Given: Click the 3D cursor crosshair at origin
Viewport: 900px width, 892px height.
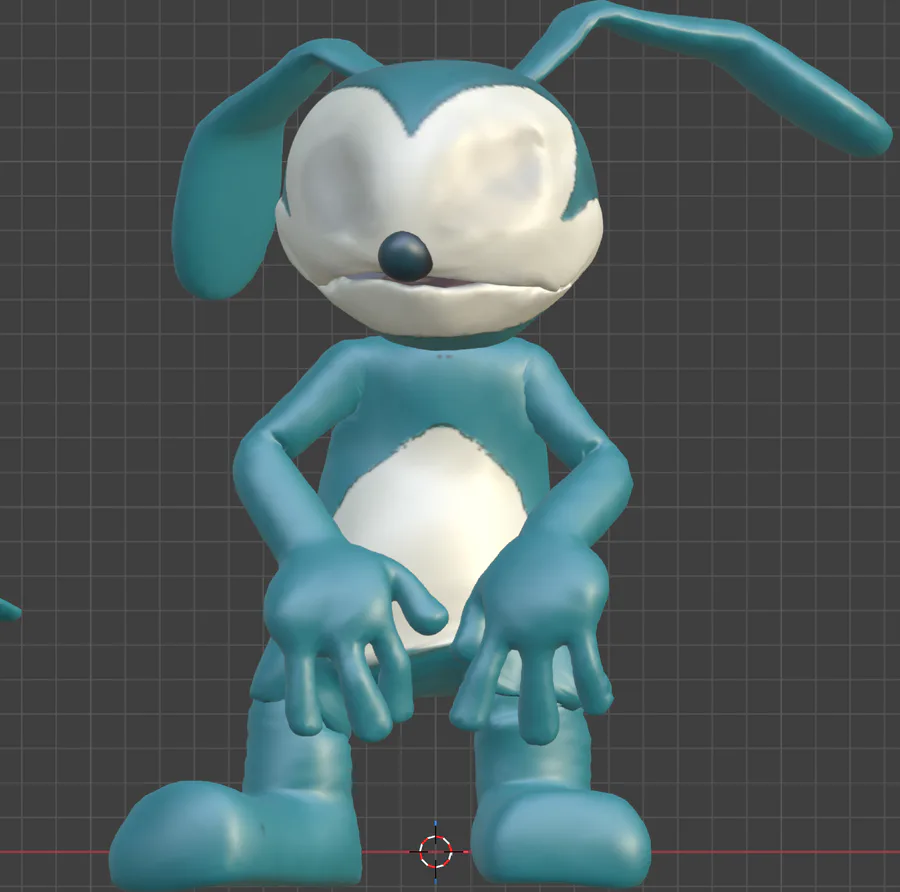Looking at the screenshot, I should (x=436, y=852).
